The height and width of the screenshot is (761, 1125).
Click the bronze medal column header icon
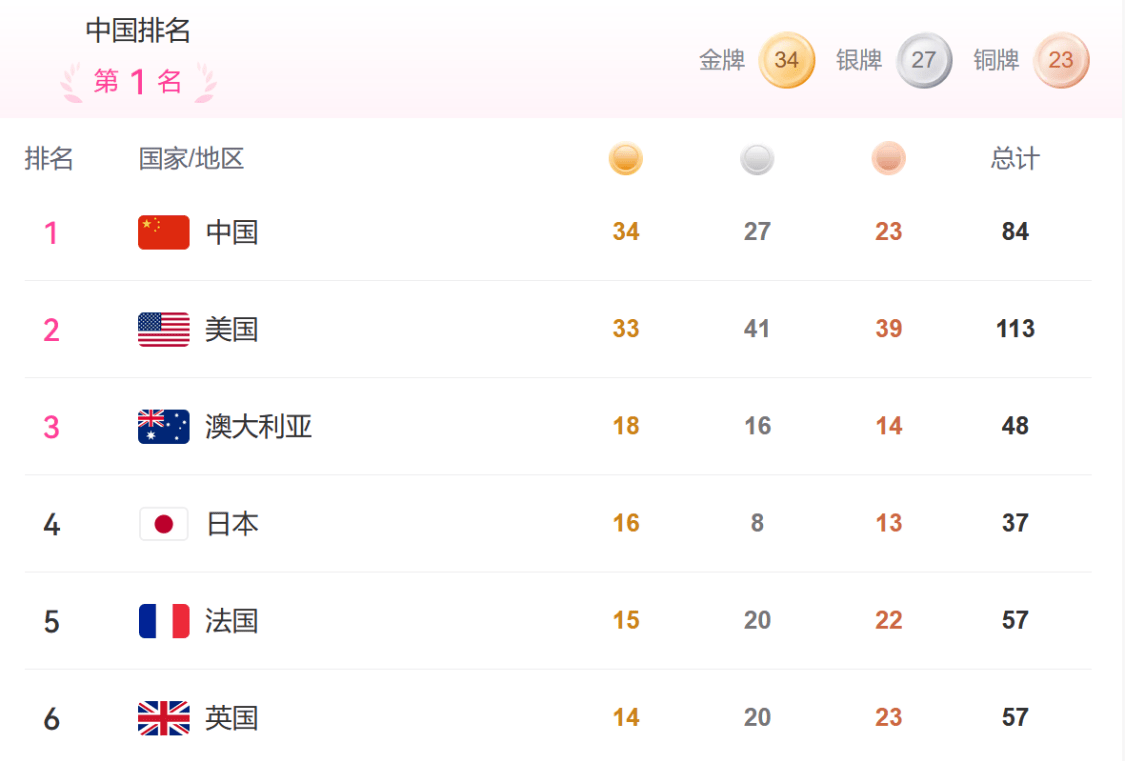pyautogui.click(x=888, y=159)
